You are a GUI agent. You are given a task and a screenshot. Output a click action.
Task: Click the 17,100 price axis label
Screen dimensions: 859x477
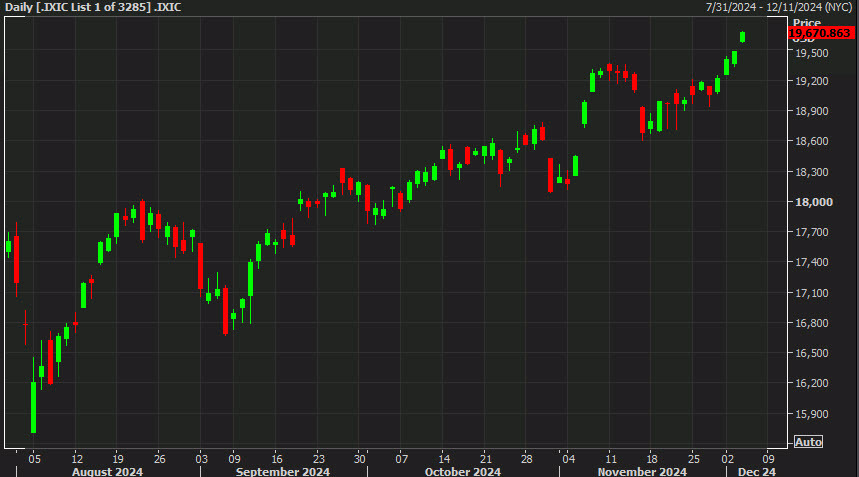(x=812, y=293)
